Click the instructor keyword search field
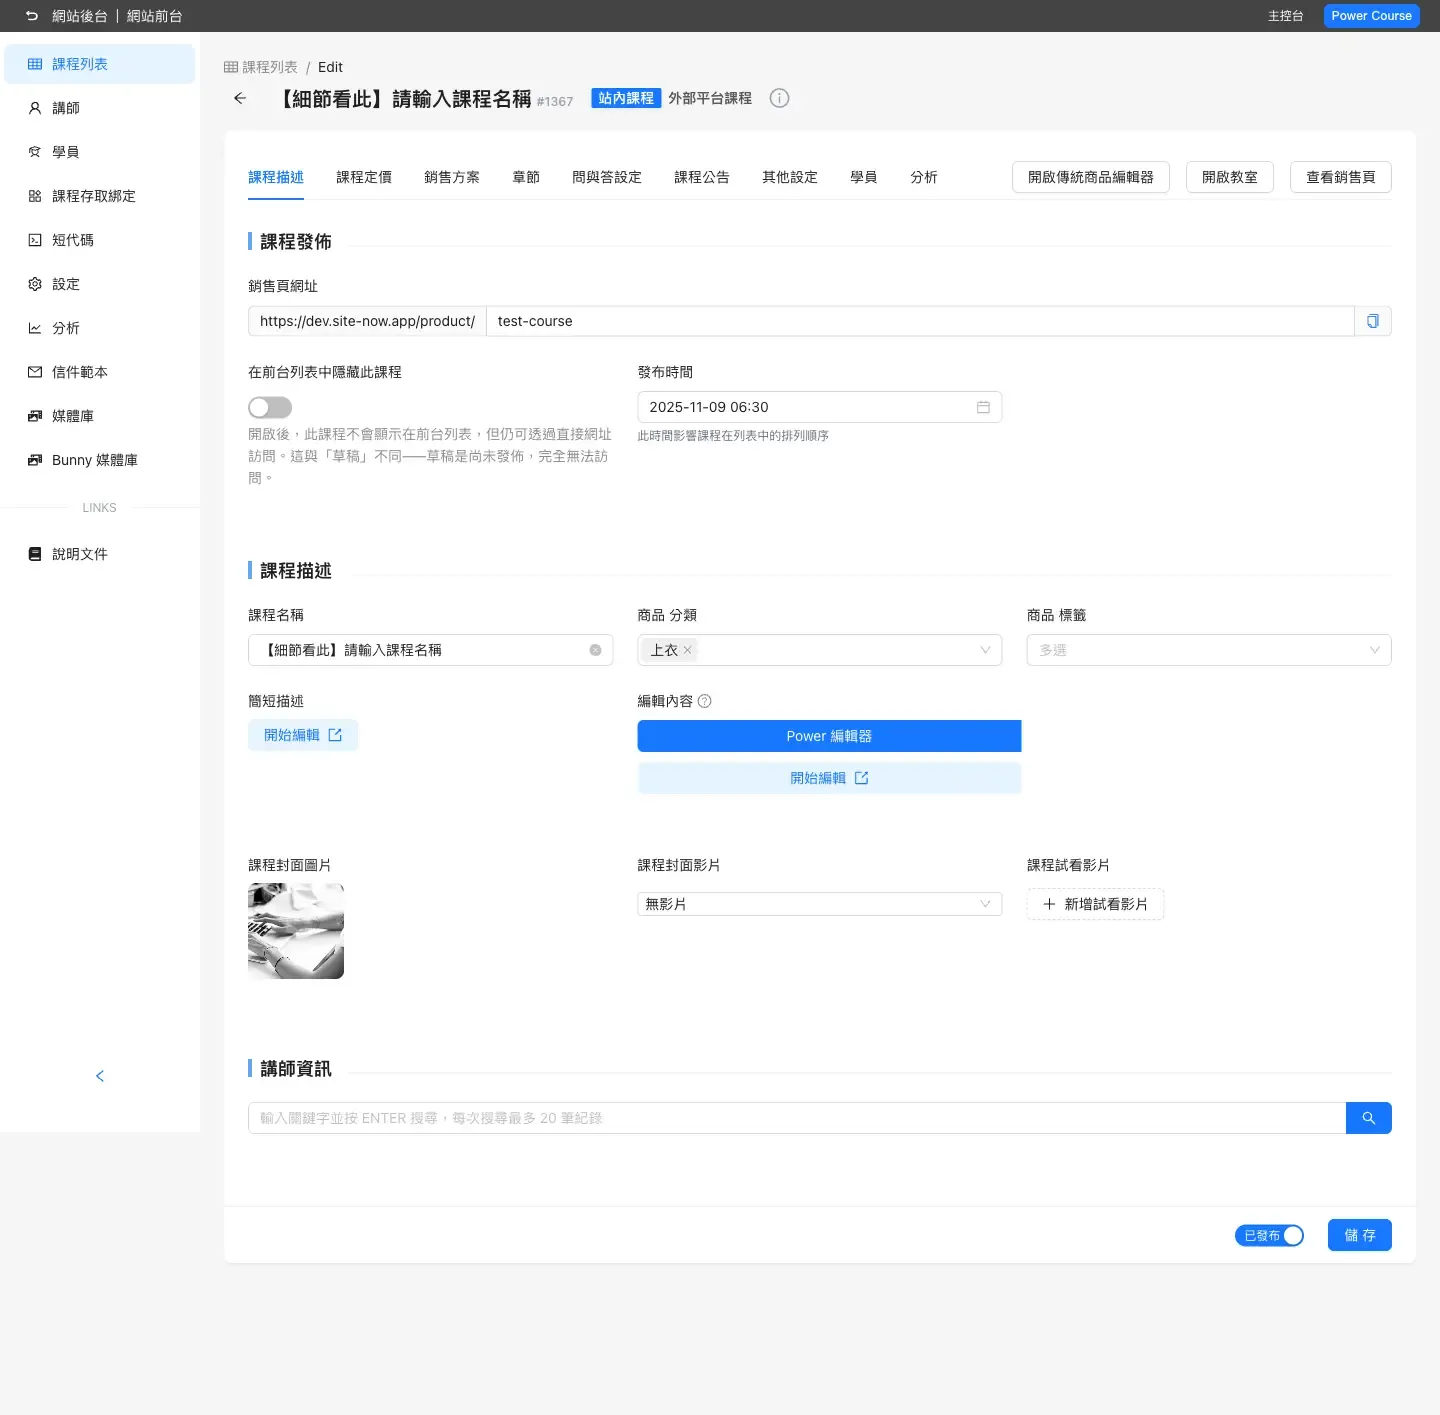1440x1415 pixels. point(797,1118)
